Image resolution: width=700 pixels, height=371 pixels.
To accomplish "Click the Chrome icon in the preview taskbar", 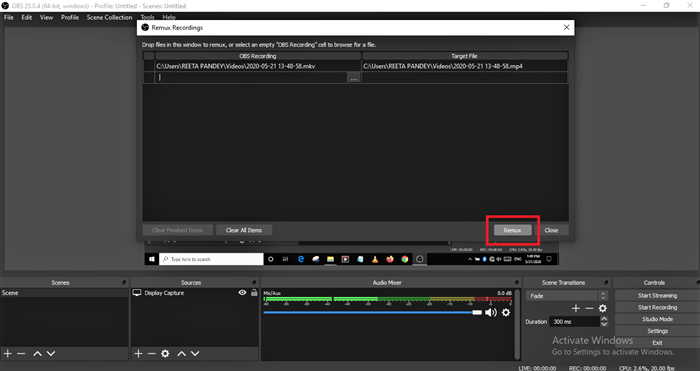I will (404, 259).
